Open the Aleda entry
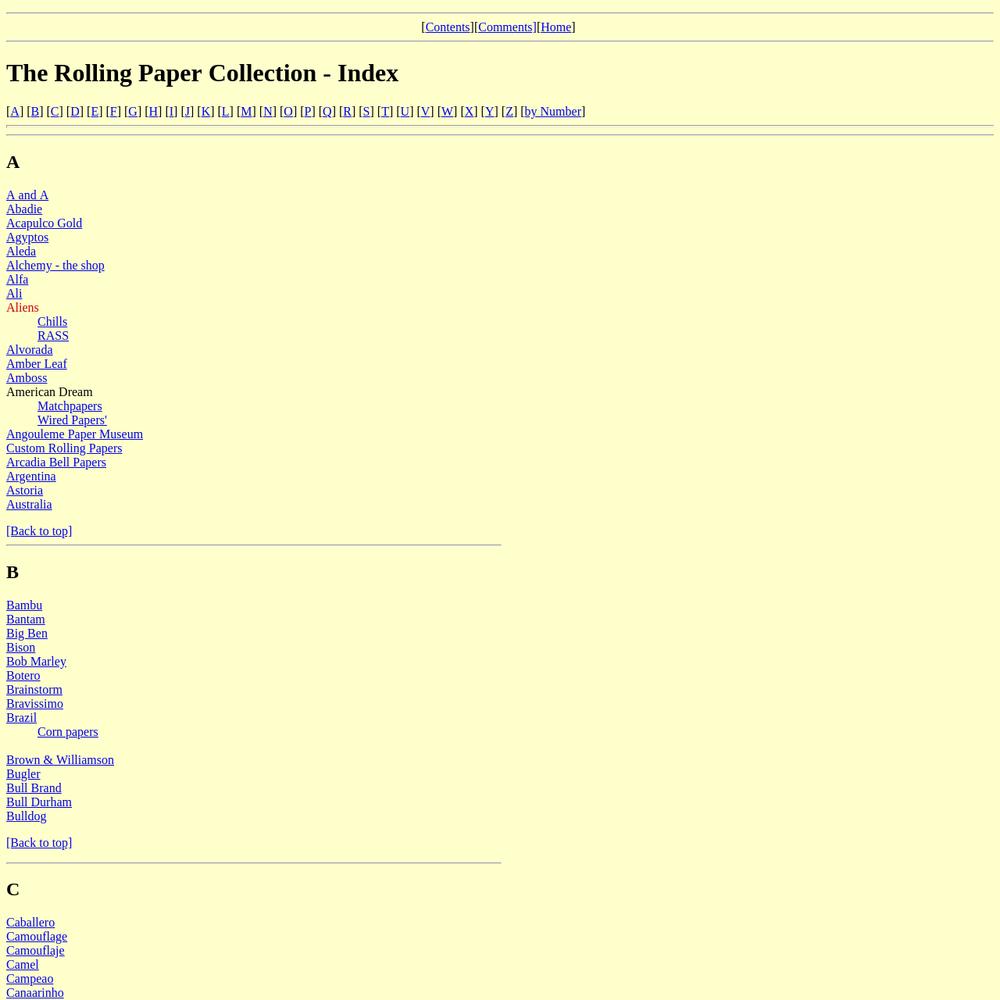The height and width of the screenshot is (1000, 1000). click(x=21, y=251)
